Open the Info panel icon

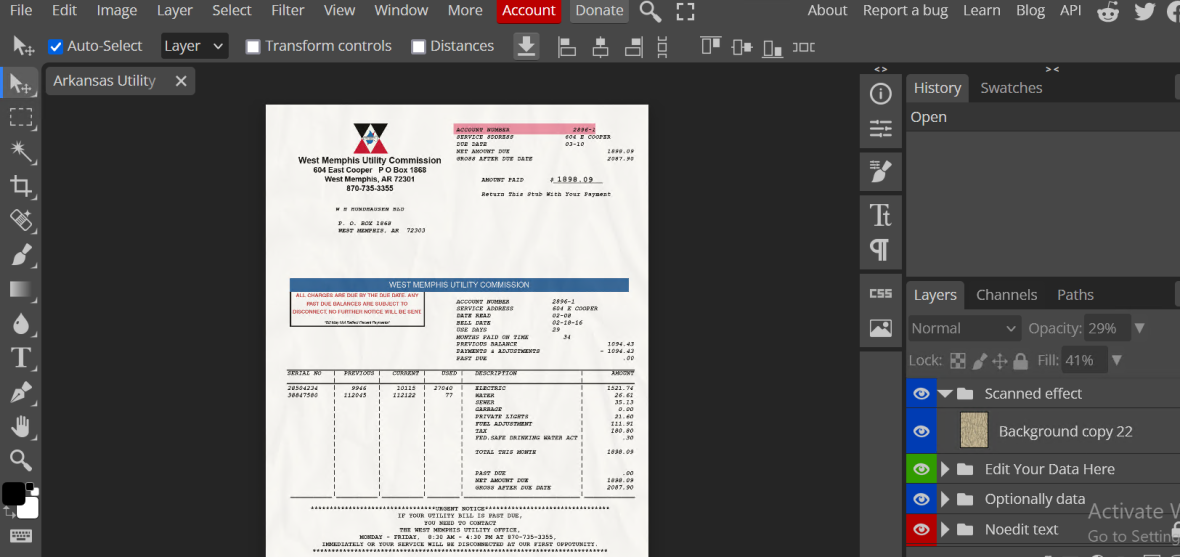880,94
